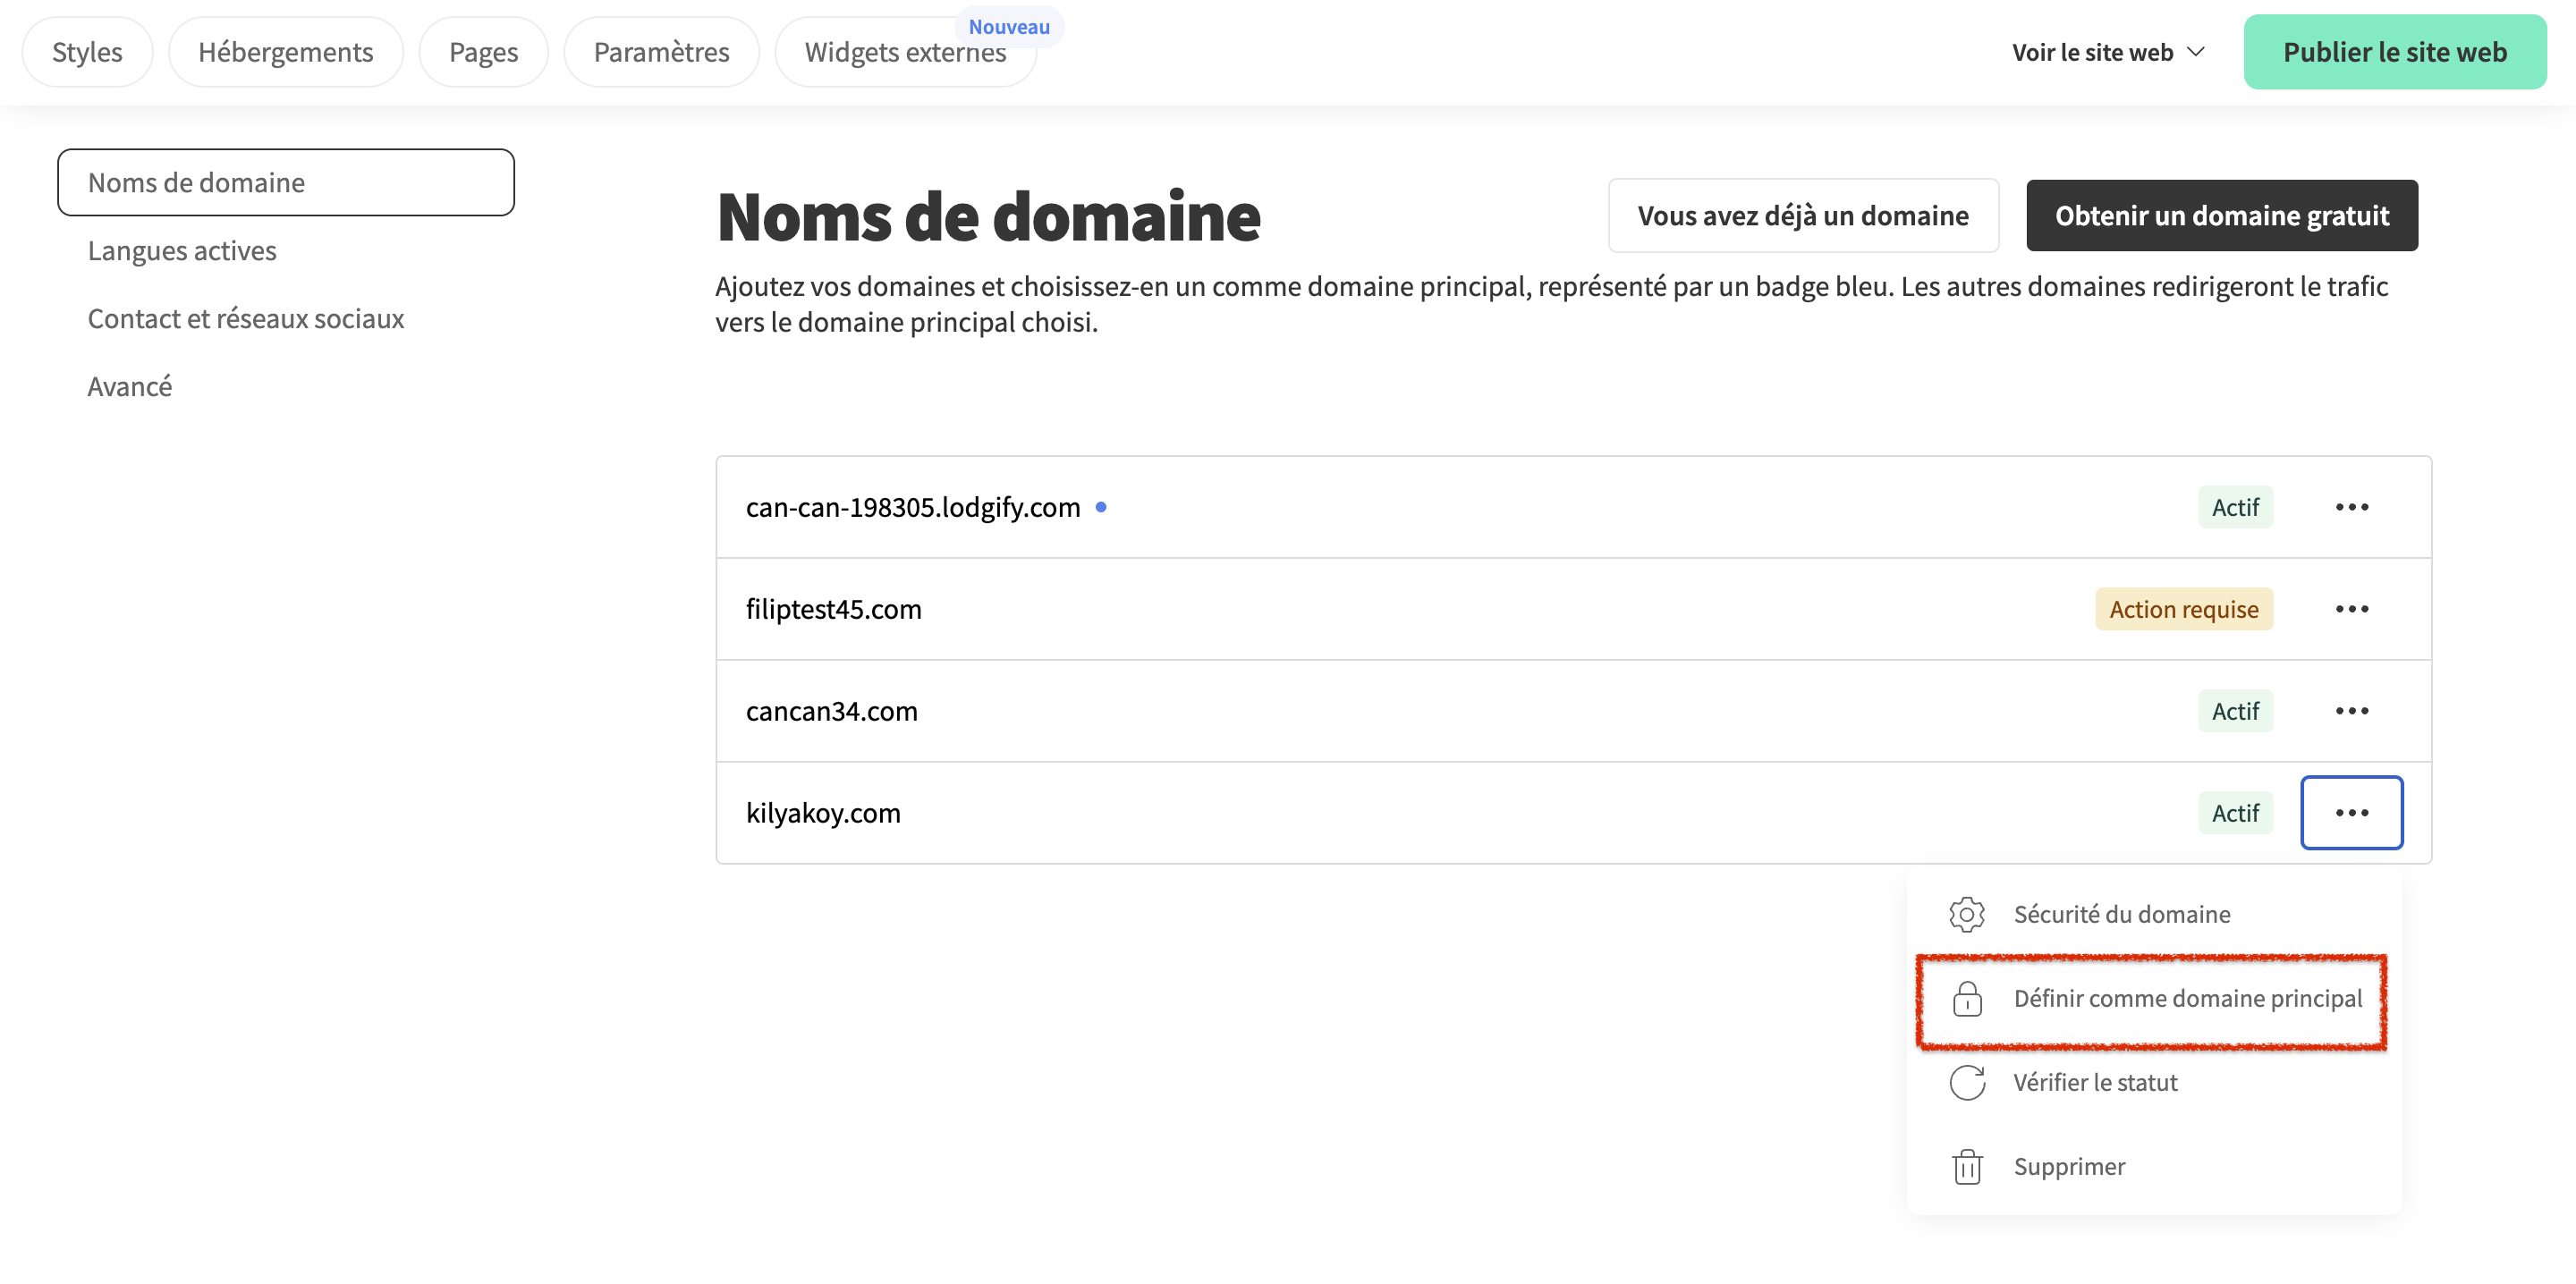This screenshot has height=1284, width=2576.
Task: Open options menu for can-can-198305.lodgify.com
Action: coord(2351,507)
